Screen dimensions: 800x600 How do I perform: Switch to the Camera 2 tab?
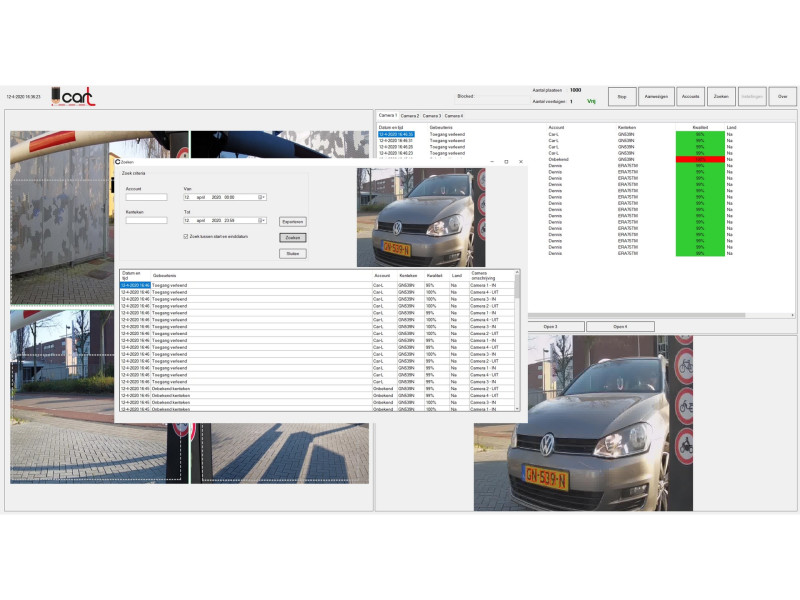point(411,115)
